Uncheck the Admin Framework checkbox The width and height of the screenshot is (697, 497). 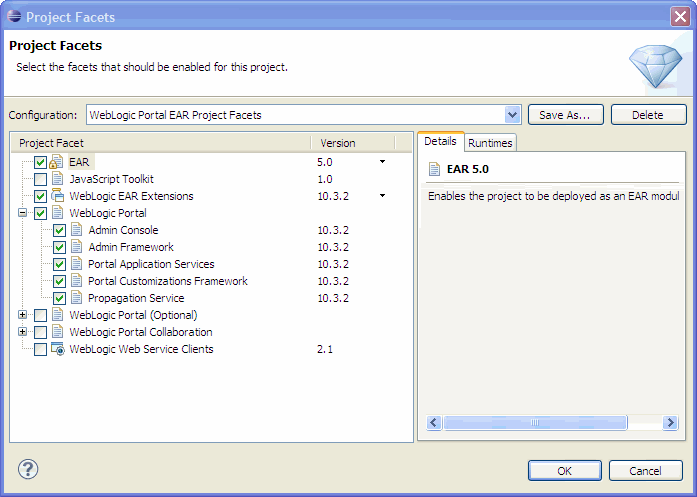60,247
